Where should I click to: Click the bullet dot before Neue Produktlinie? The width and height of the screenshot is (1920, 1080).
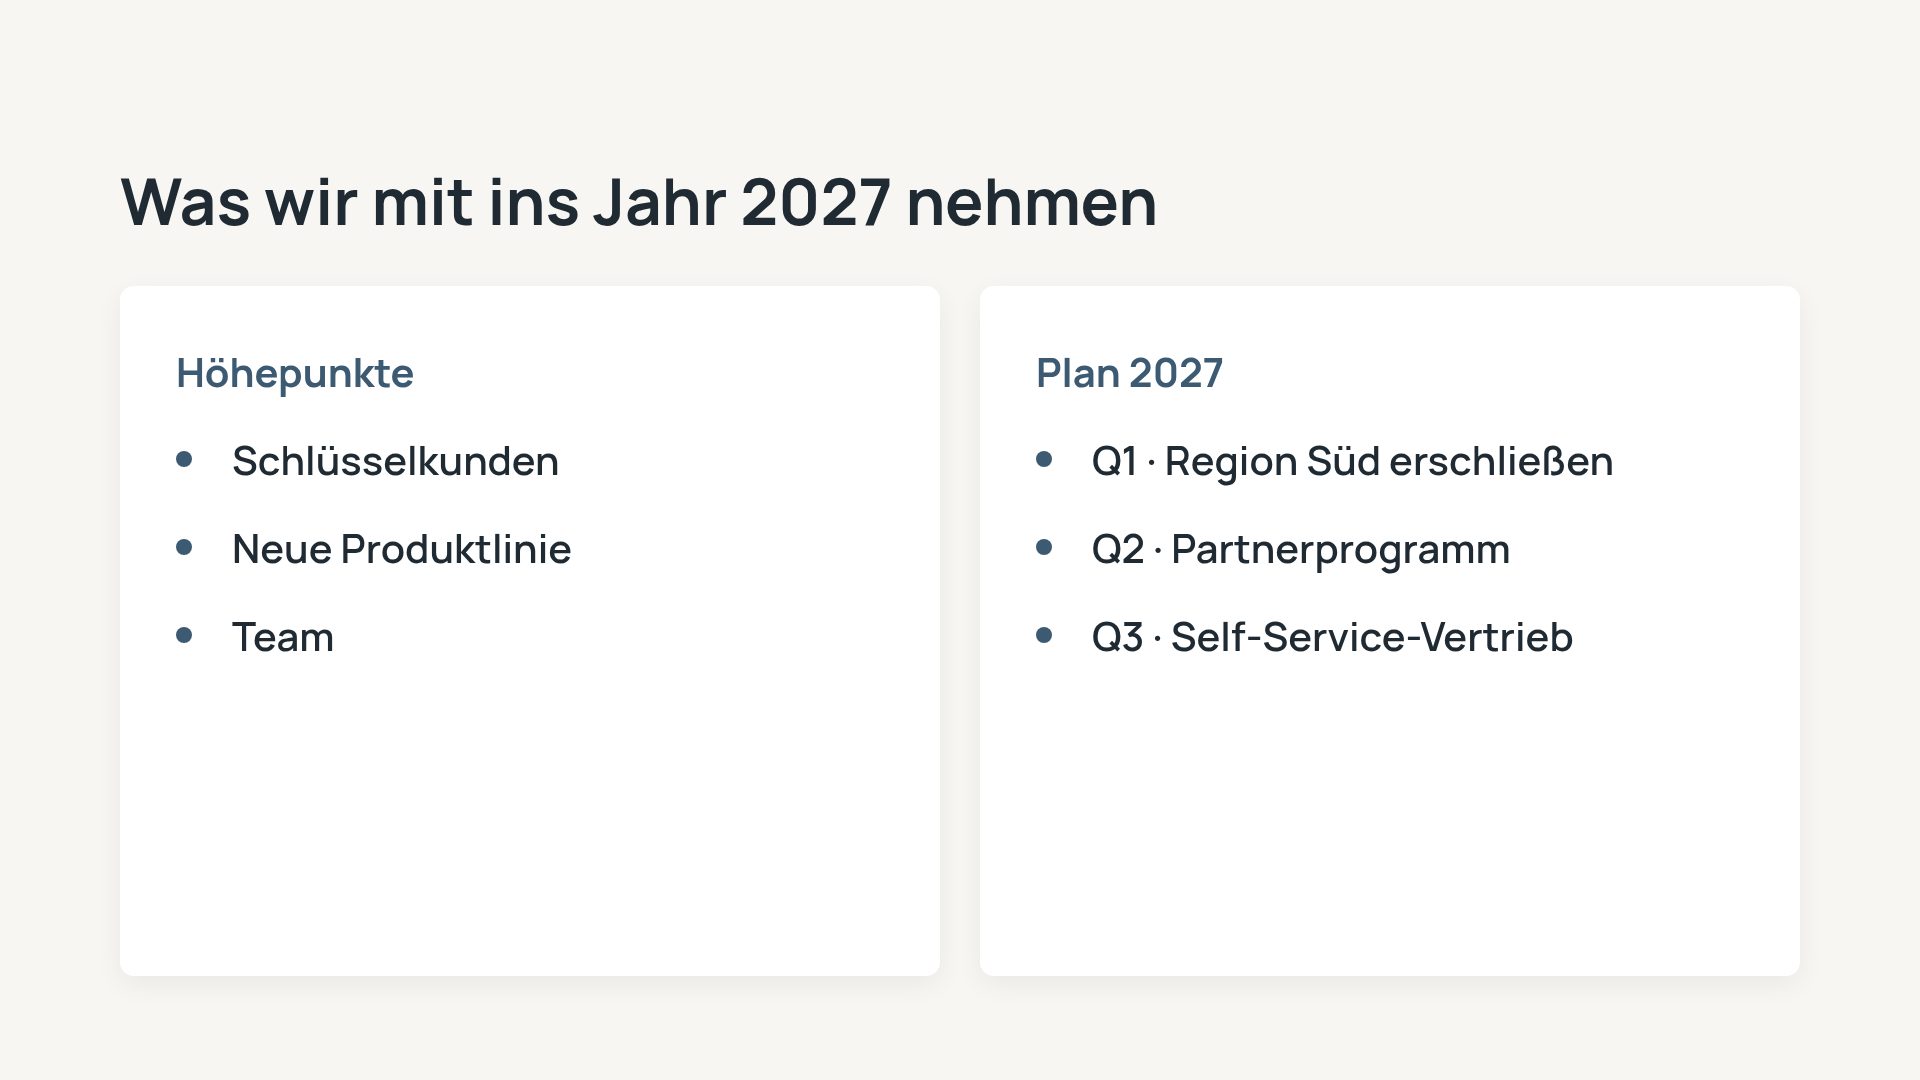point(184,547)
